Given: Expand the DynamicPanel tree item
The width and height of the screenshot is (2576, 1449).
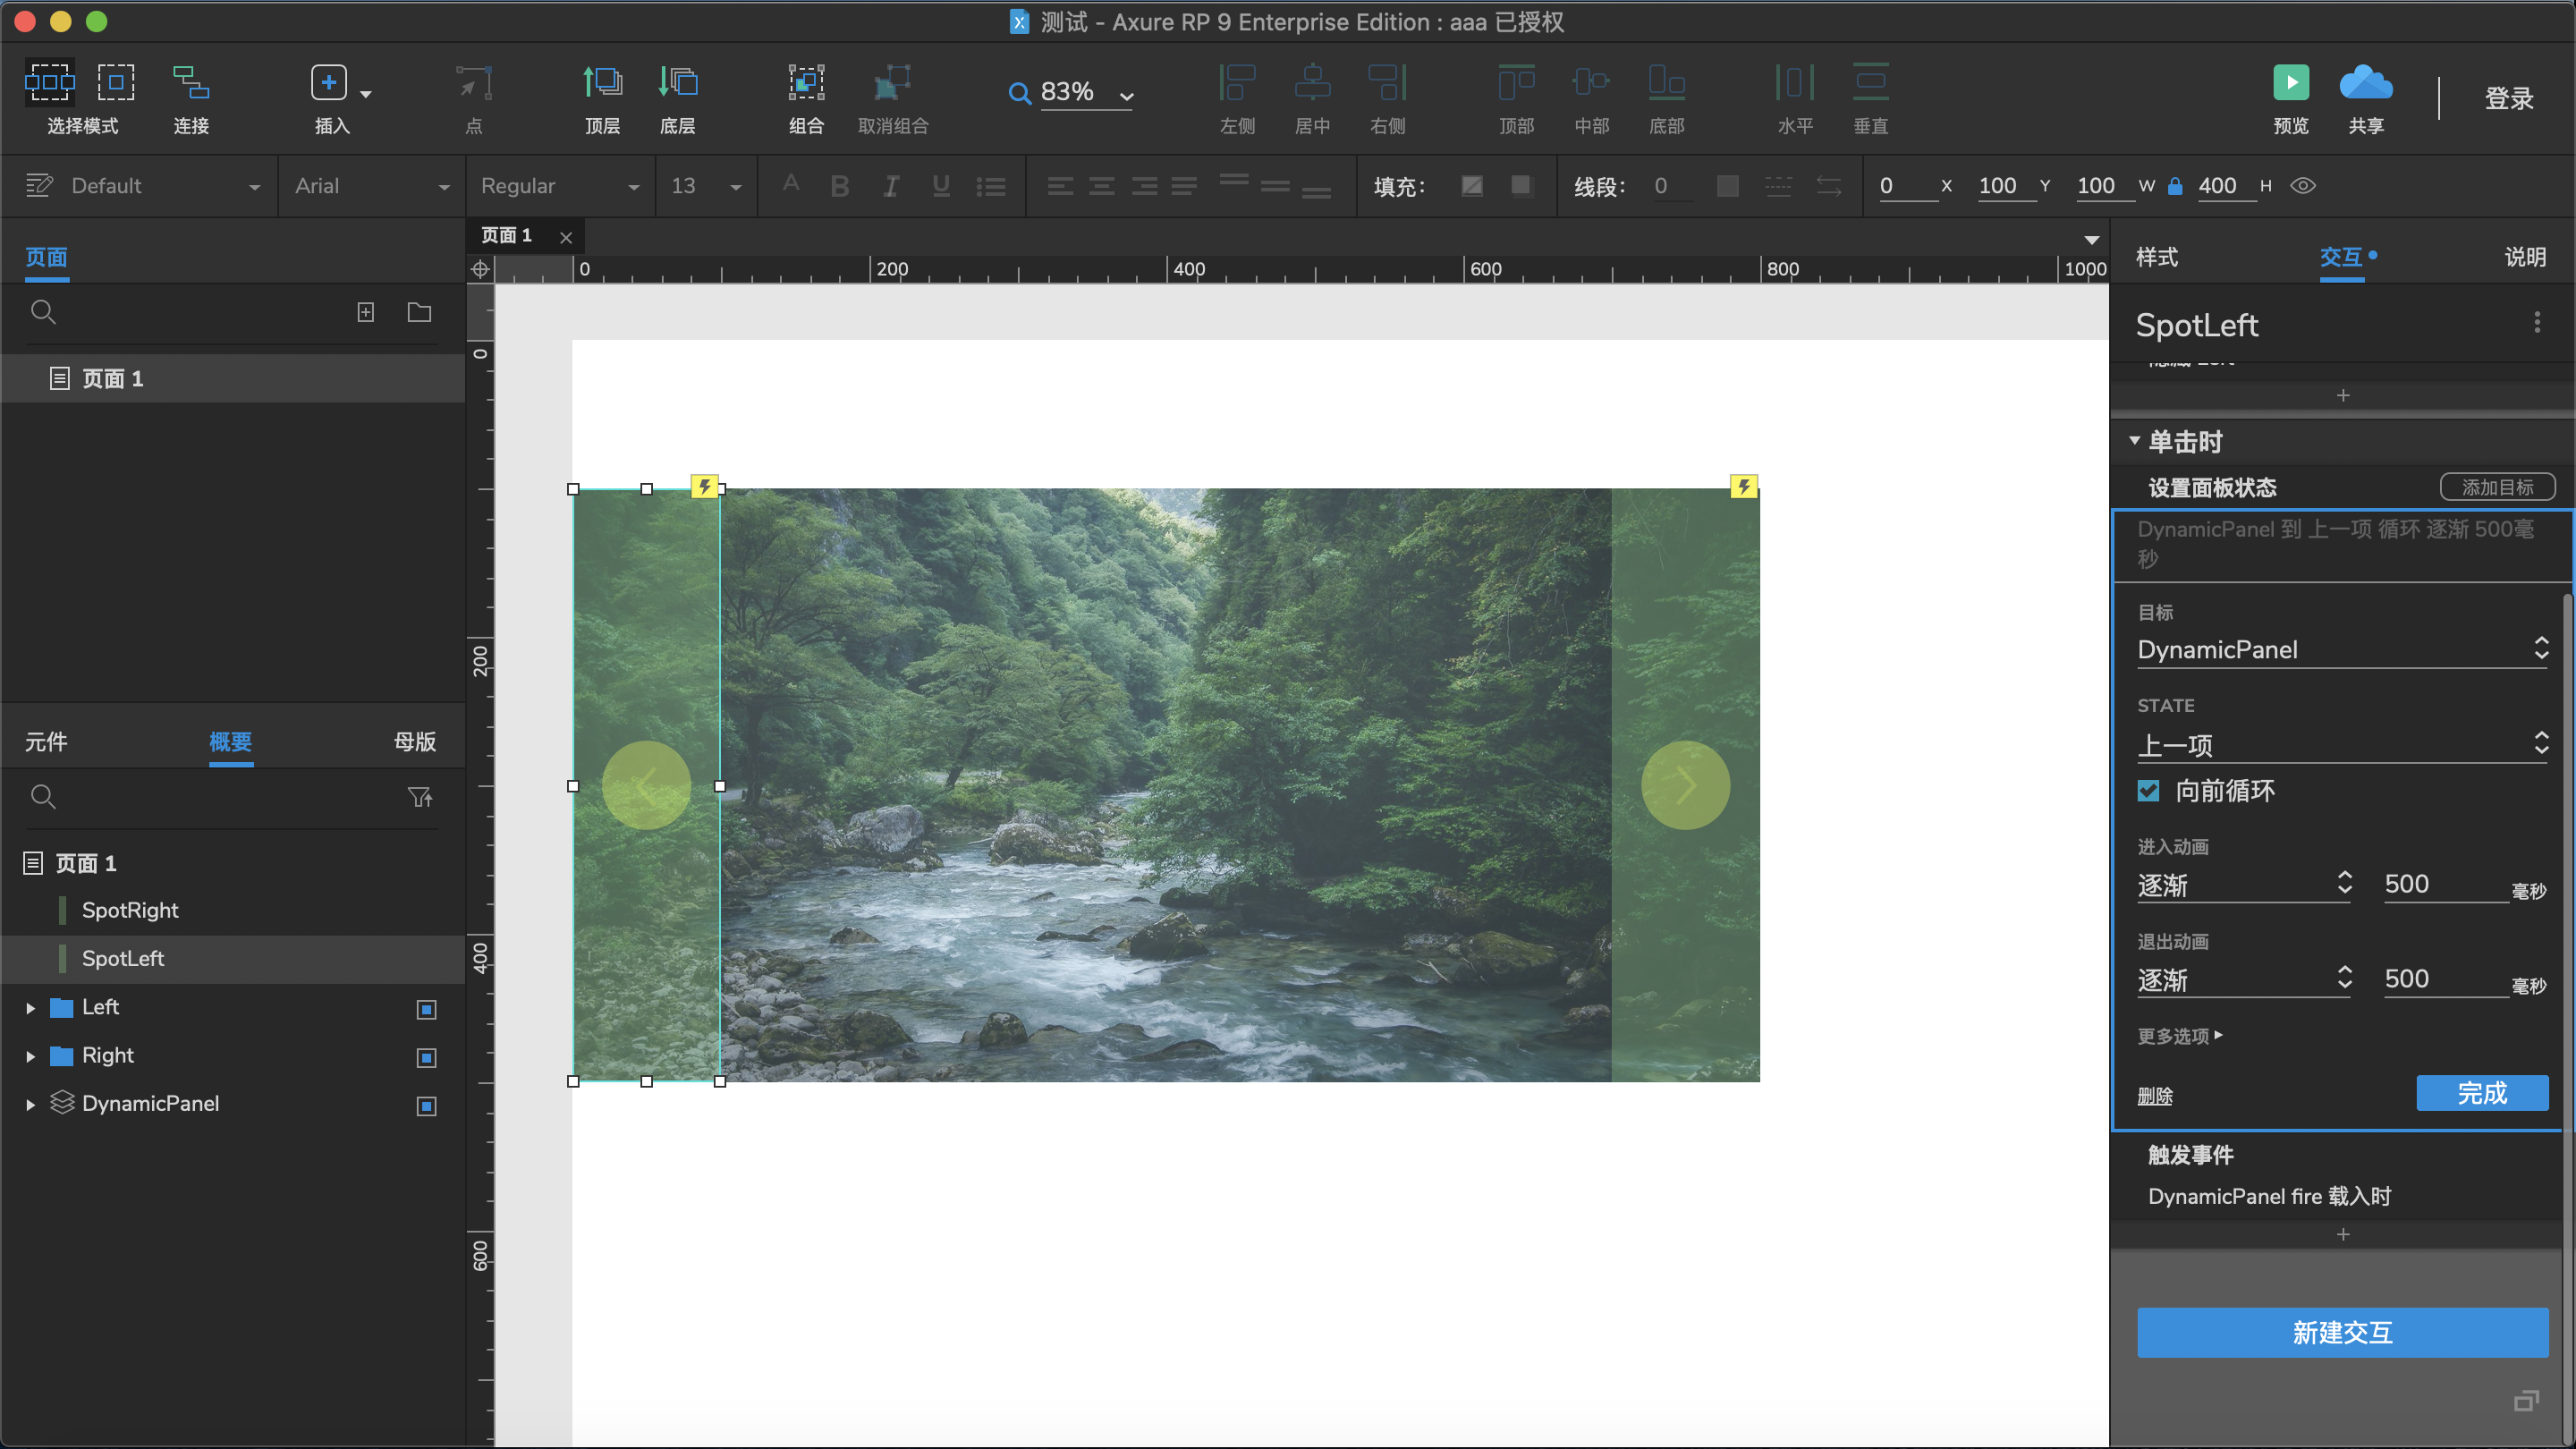Looking at the screenshot, I should point(30,1105).
